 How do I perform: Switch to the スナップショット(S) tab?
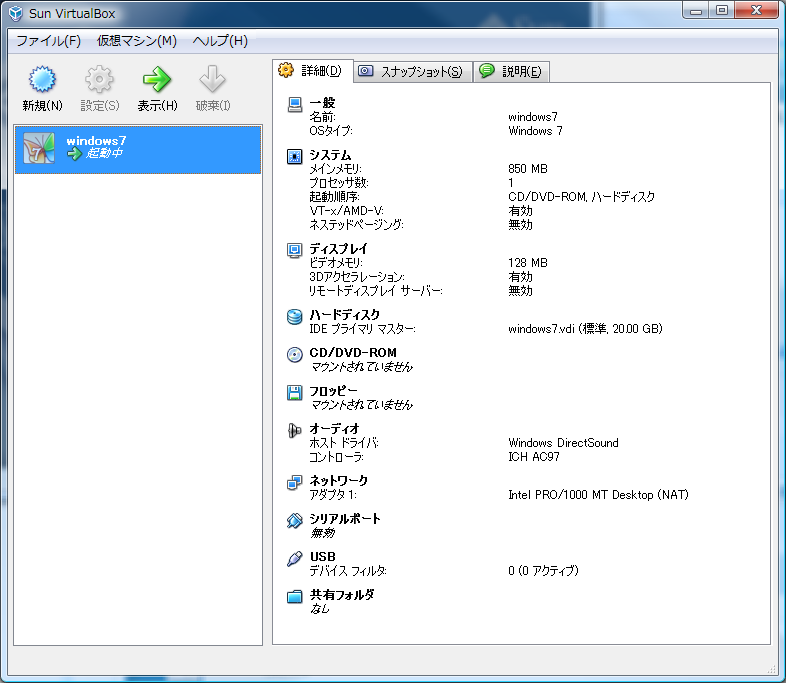click(413, 72)
